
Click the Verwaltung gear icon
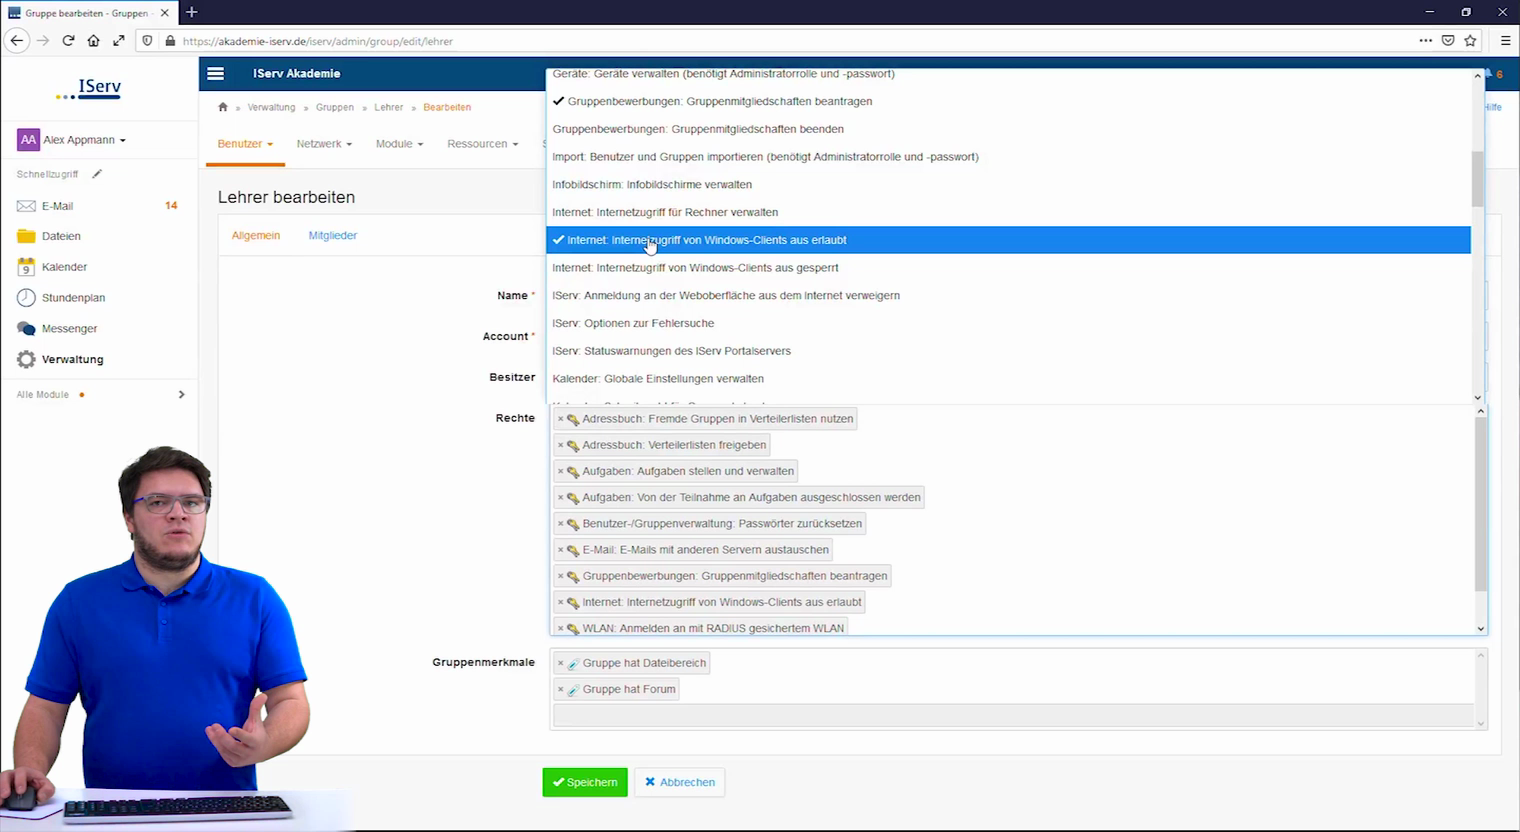point(26,359)
